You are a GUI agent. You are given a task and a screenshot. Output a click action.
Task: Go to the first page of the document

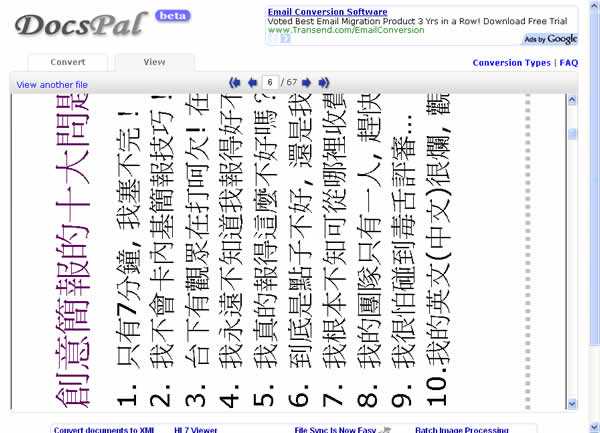pyautogui.click(x=235, y=82)
